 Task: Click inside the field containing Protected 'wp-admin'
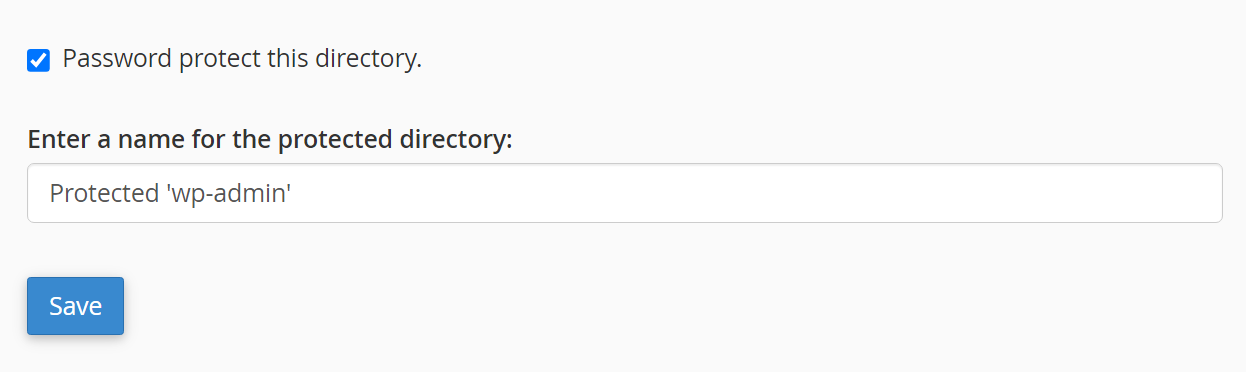tap(624, 193)
